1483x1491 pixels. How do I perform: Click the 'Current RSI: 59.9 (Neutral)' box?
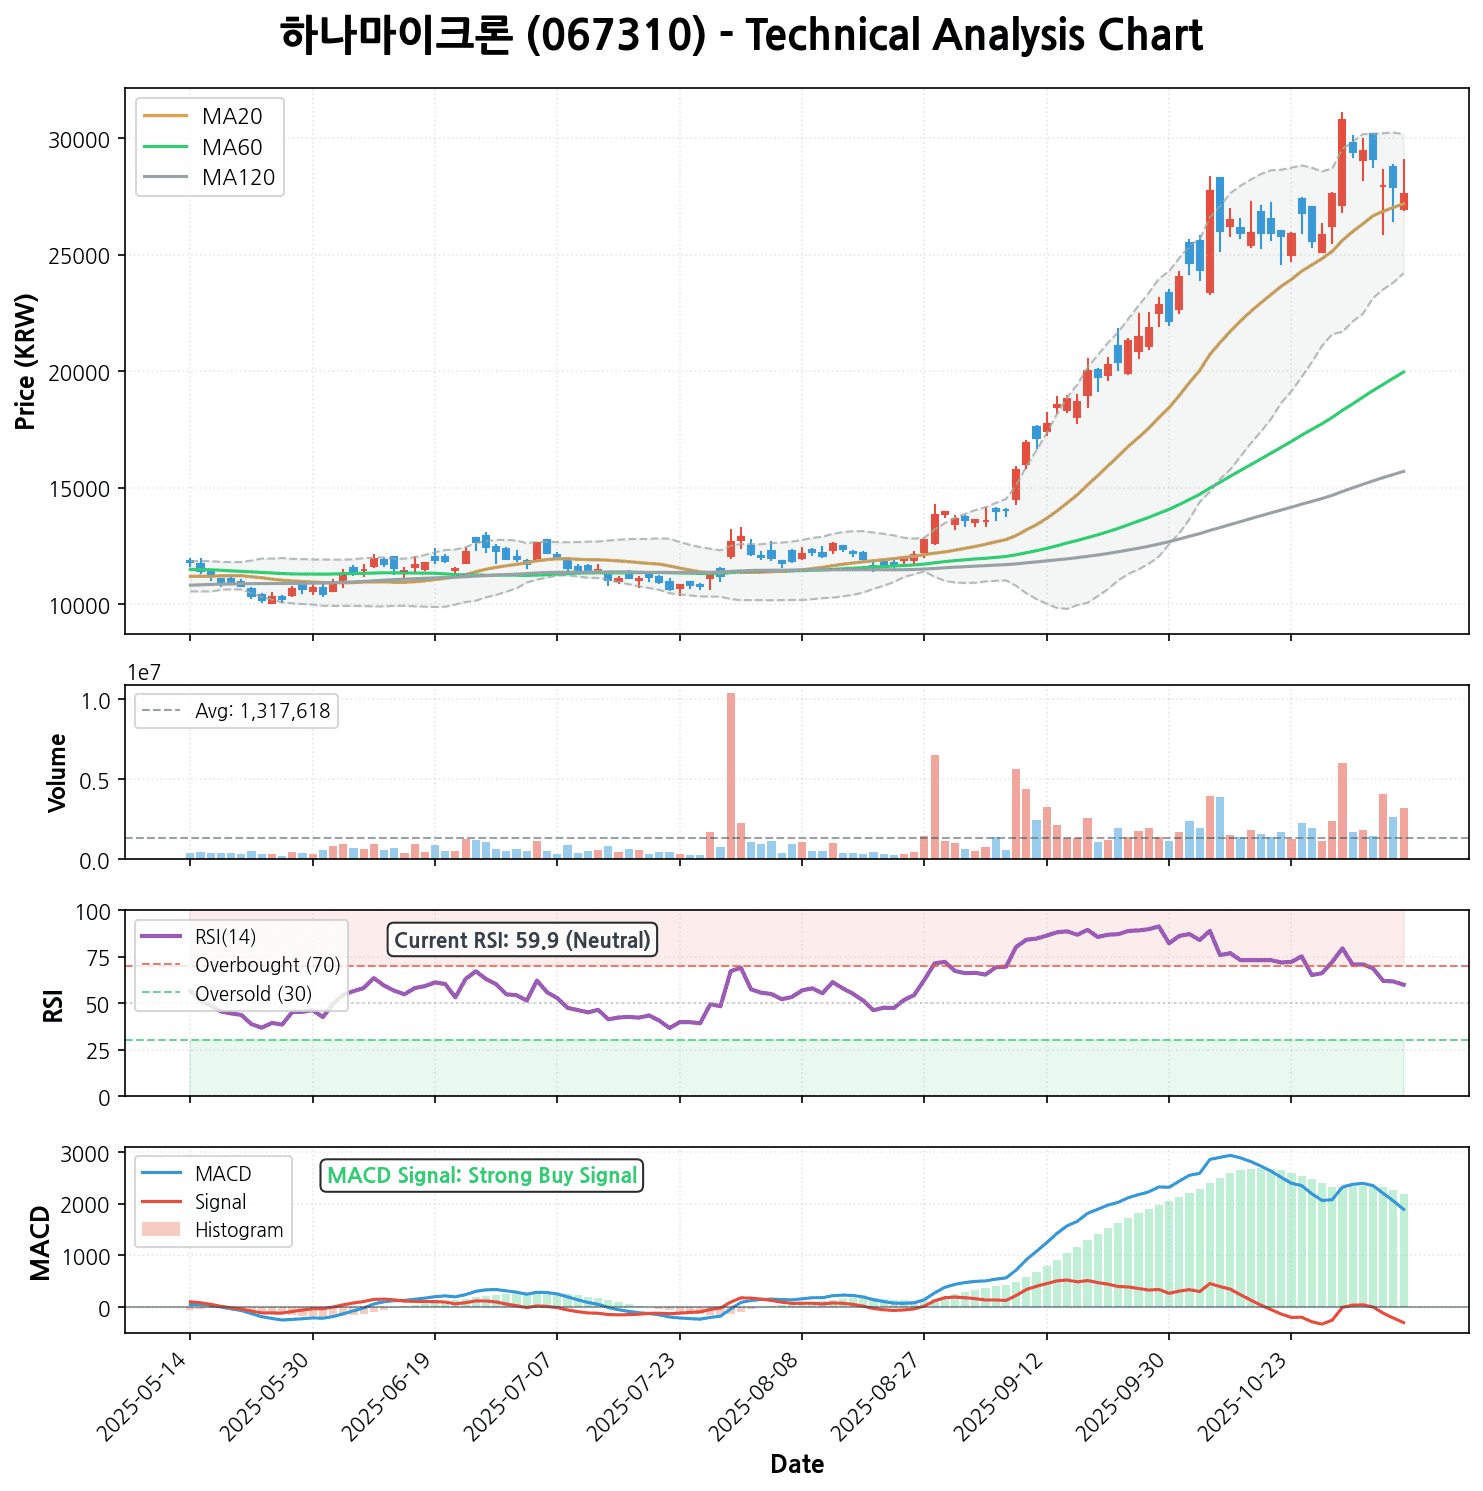[x=522, y=940]
